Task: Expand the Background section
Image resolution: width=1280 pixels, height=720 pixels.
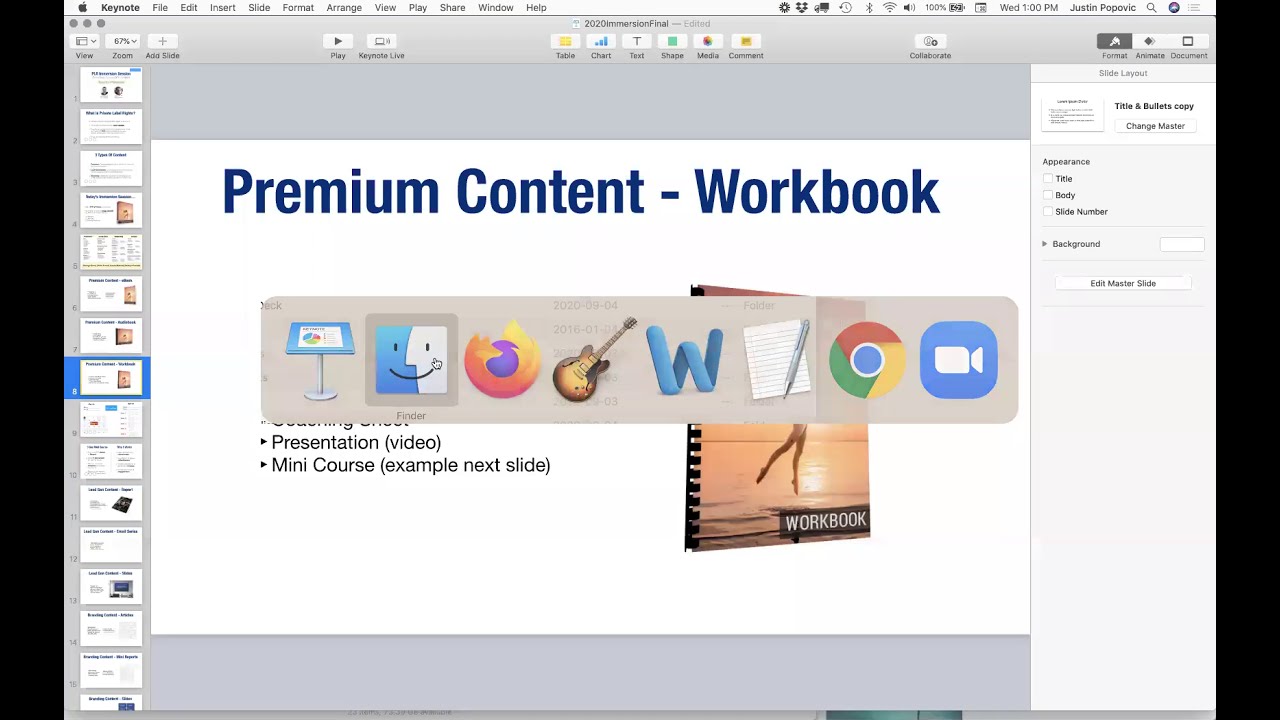Action: point(1045,244)
